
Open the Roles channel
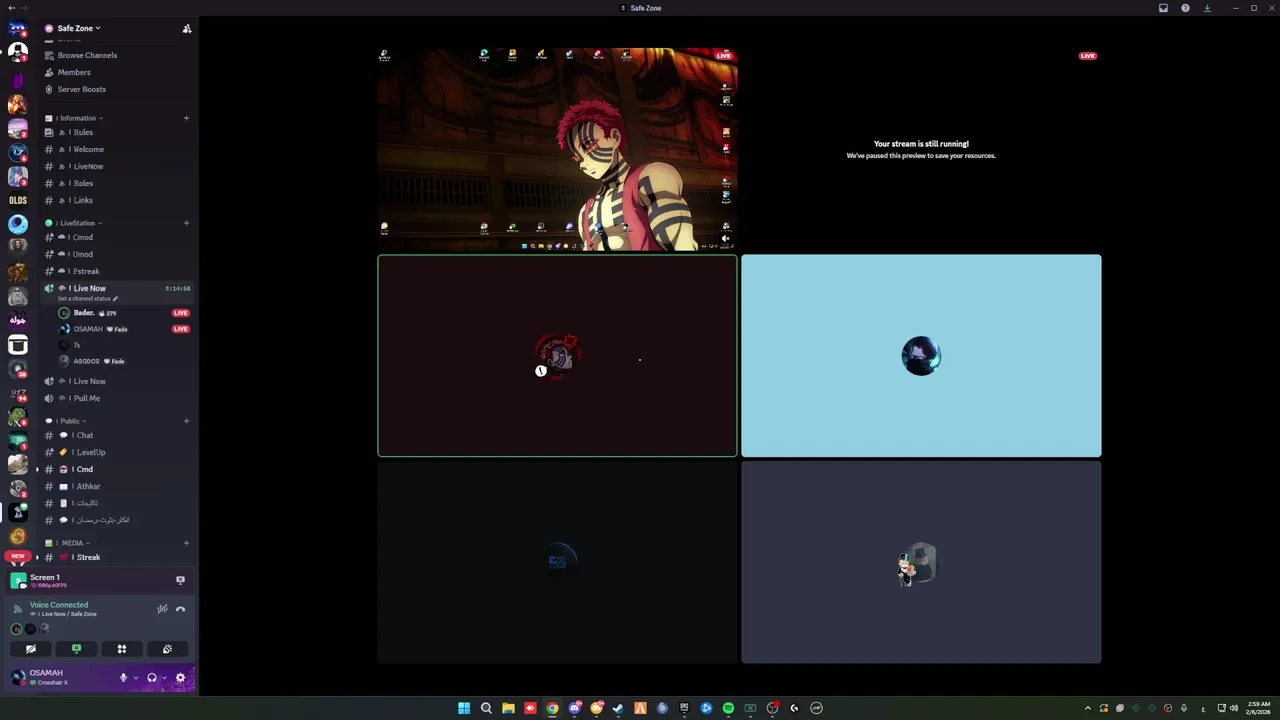coord(82,183)
